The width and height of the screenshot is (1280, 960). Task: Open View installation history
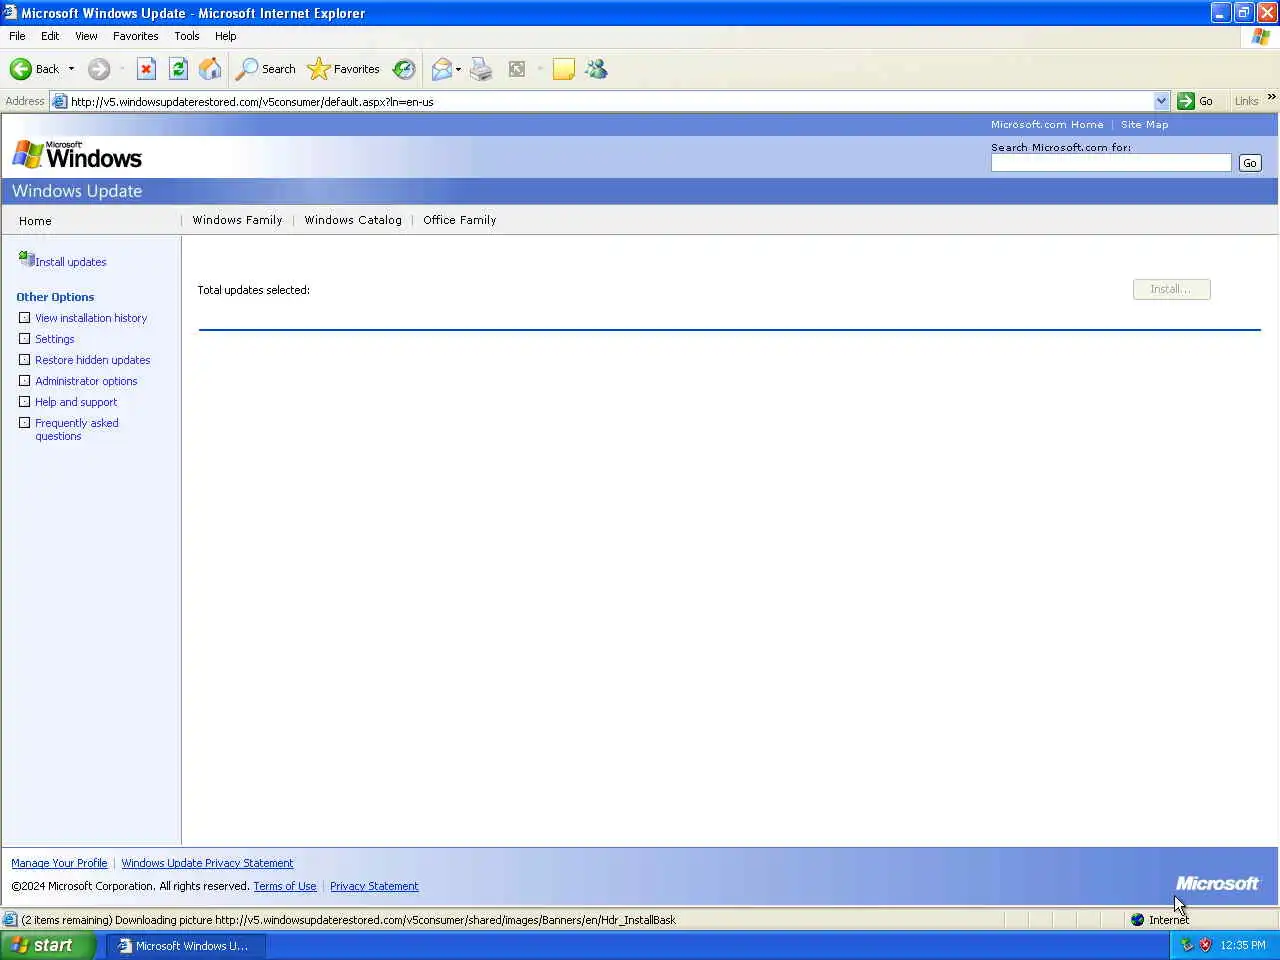(91, 318)
